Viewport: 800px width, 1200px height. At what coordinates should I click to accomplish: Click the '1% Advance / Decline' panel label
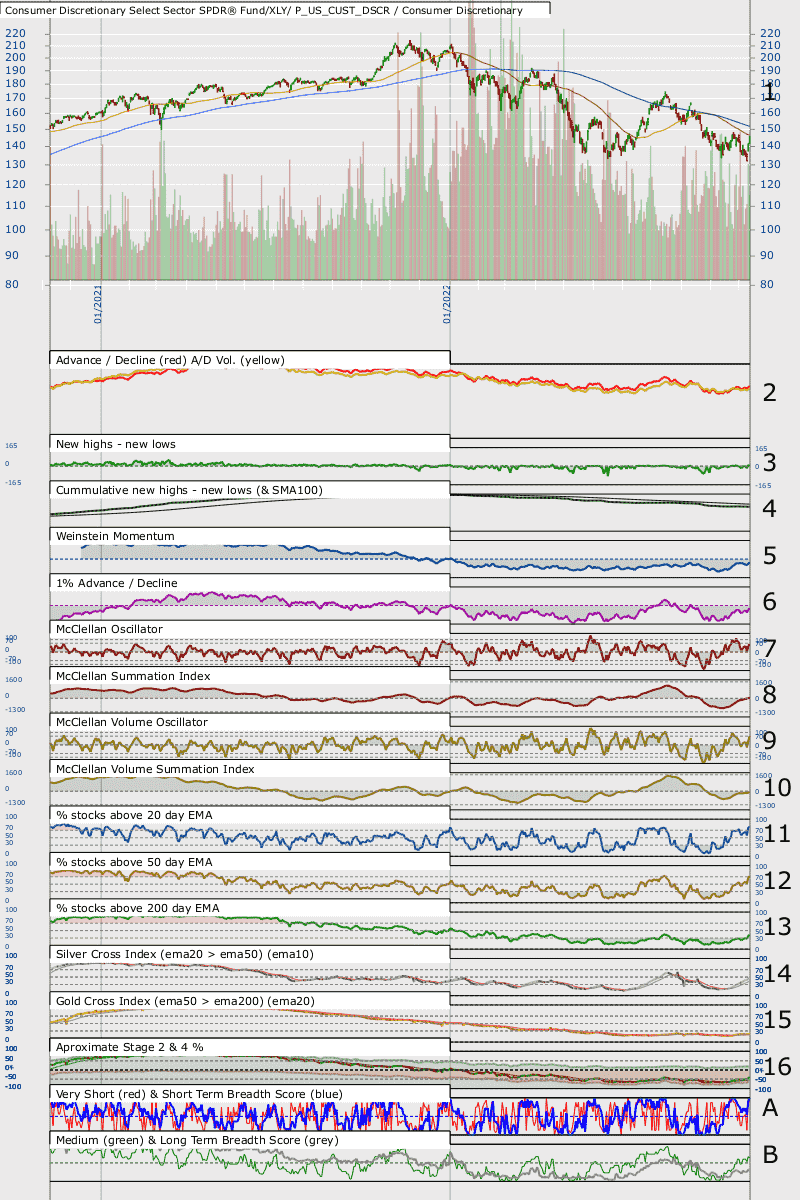[x=117, y=583]
